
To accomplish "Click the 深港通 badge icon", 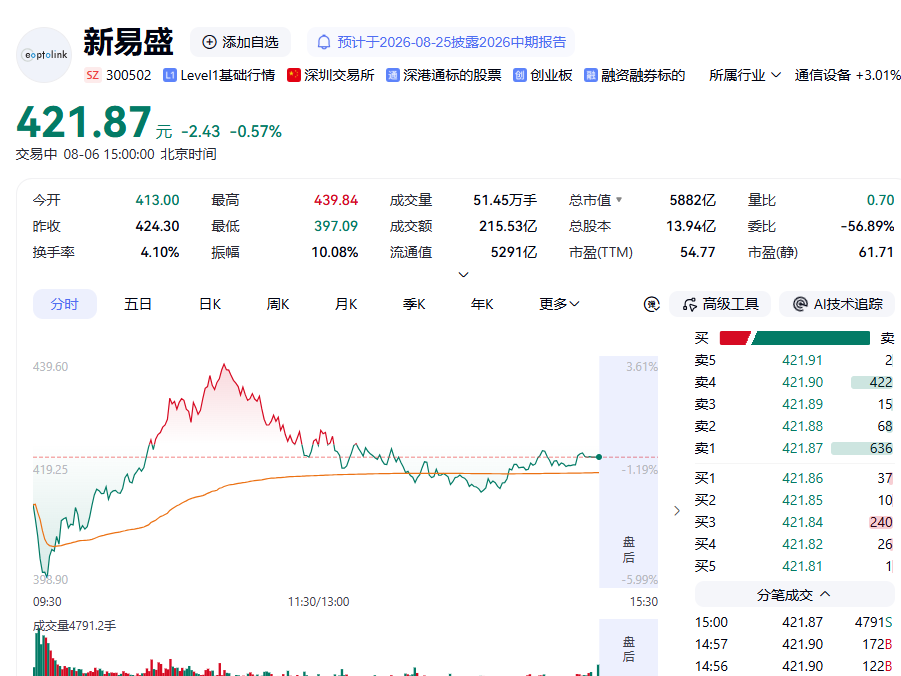I will (392, 75).
